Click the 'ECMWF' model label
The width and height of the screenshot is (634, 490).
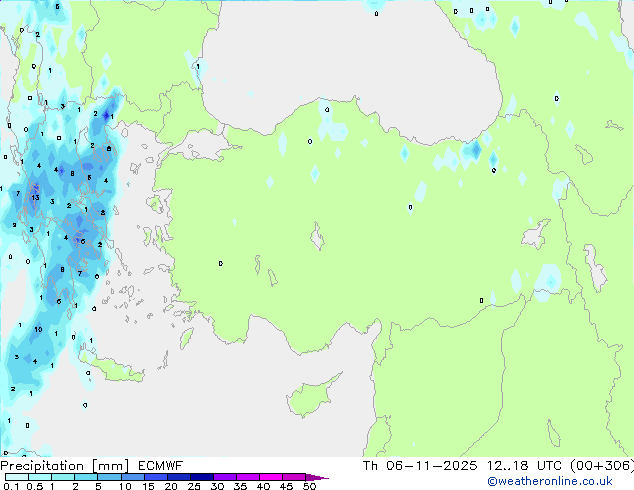(161, 466)
